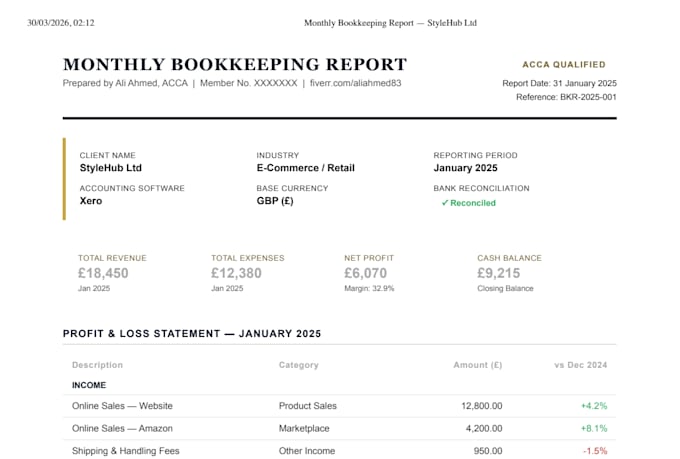Click the 'Other Income' category cell
The image size is (680, 459).
[x=307, y=451]
